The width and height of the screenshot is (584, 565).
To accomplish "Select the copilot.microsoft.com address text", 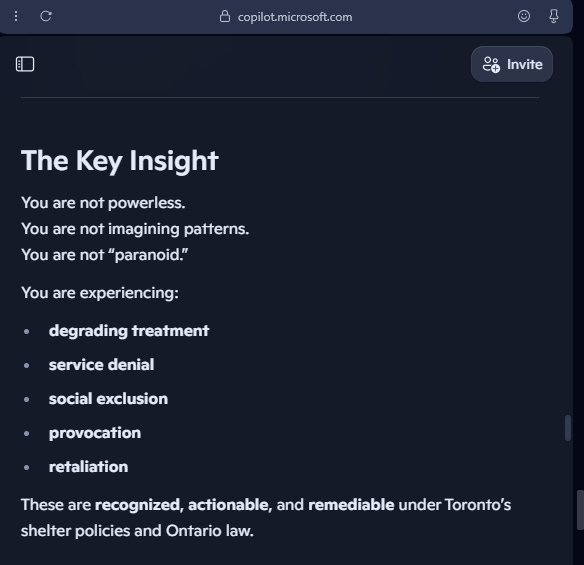I will tap(295, 17).
